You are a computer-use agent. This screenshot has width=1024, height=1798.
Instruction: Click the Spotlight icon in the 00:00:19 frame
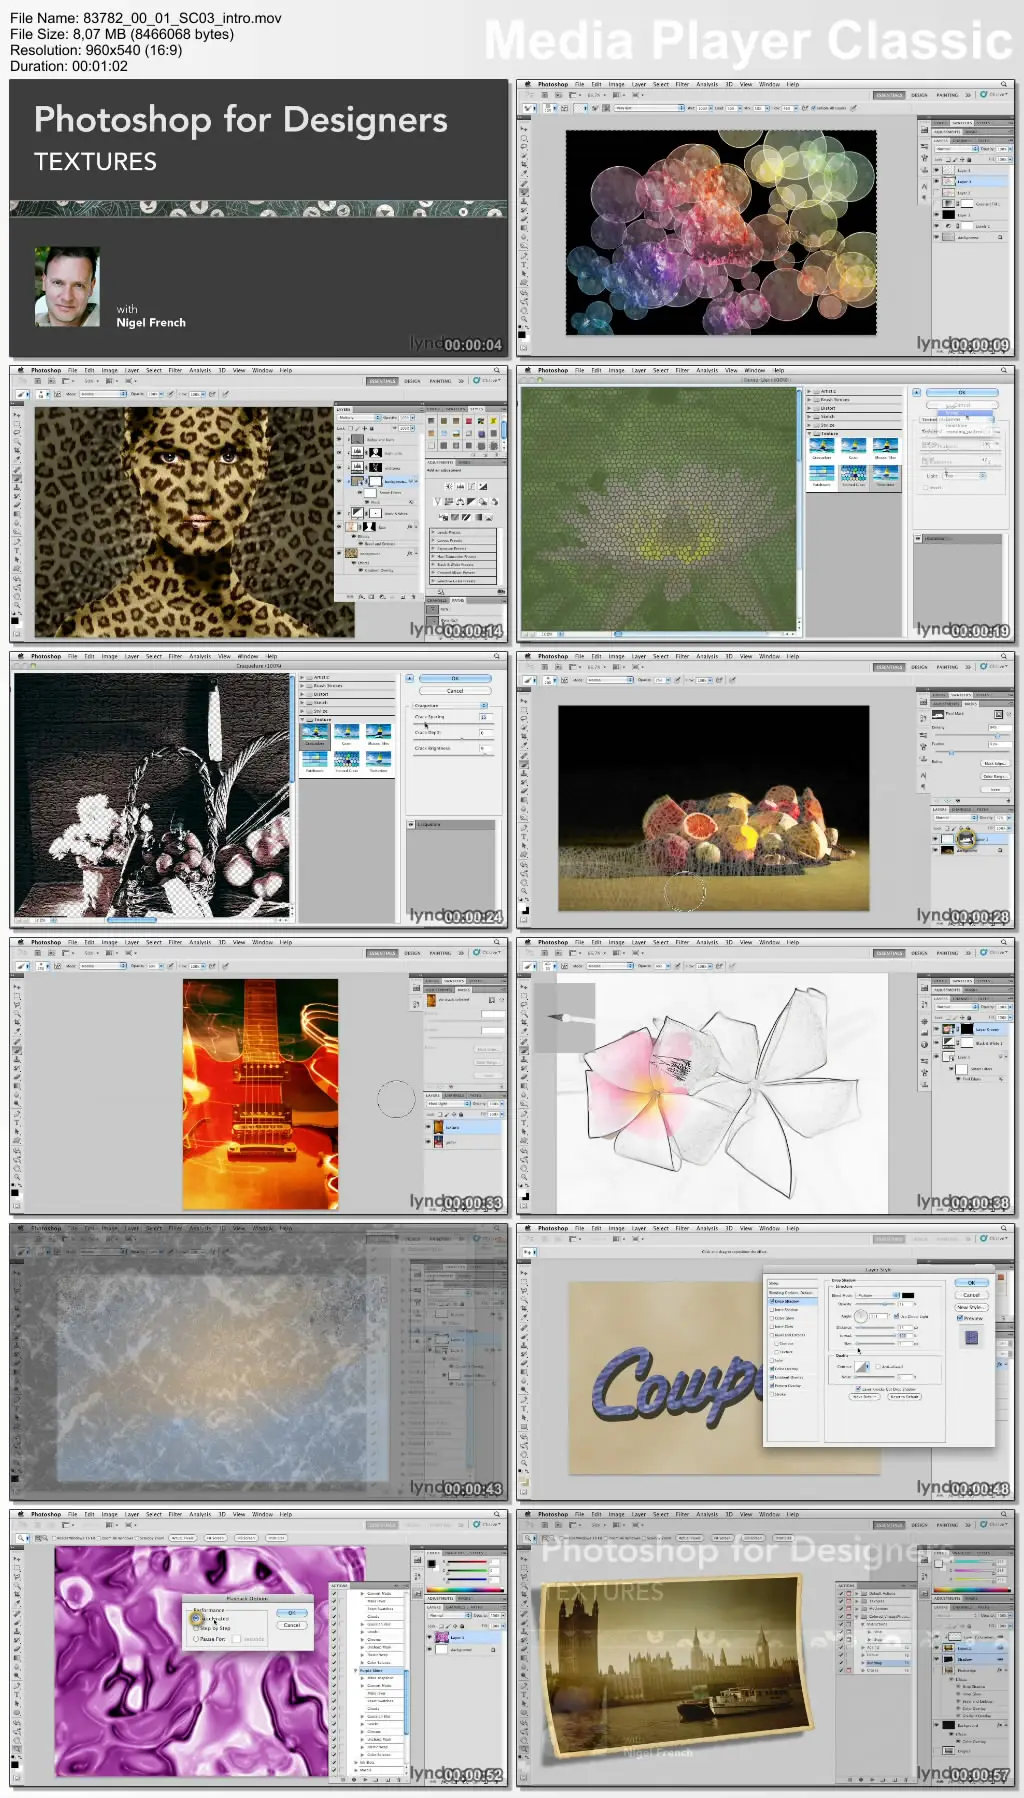(x=1003, y=370)
